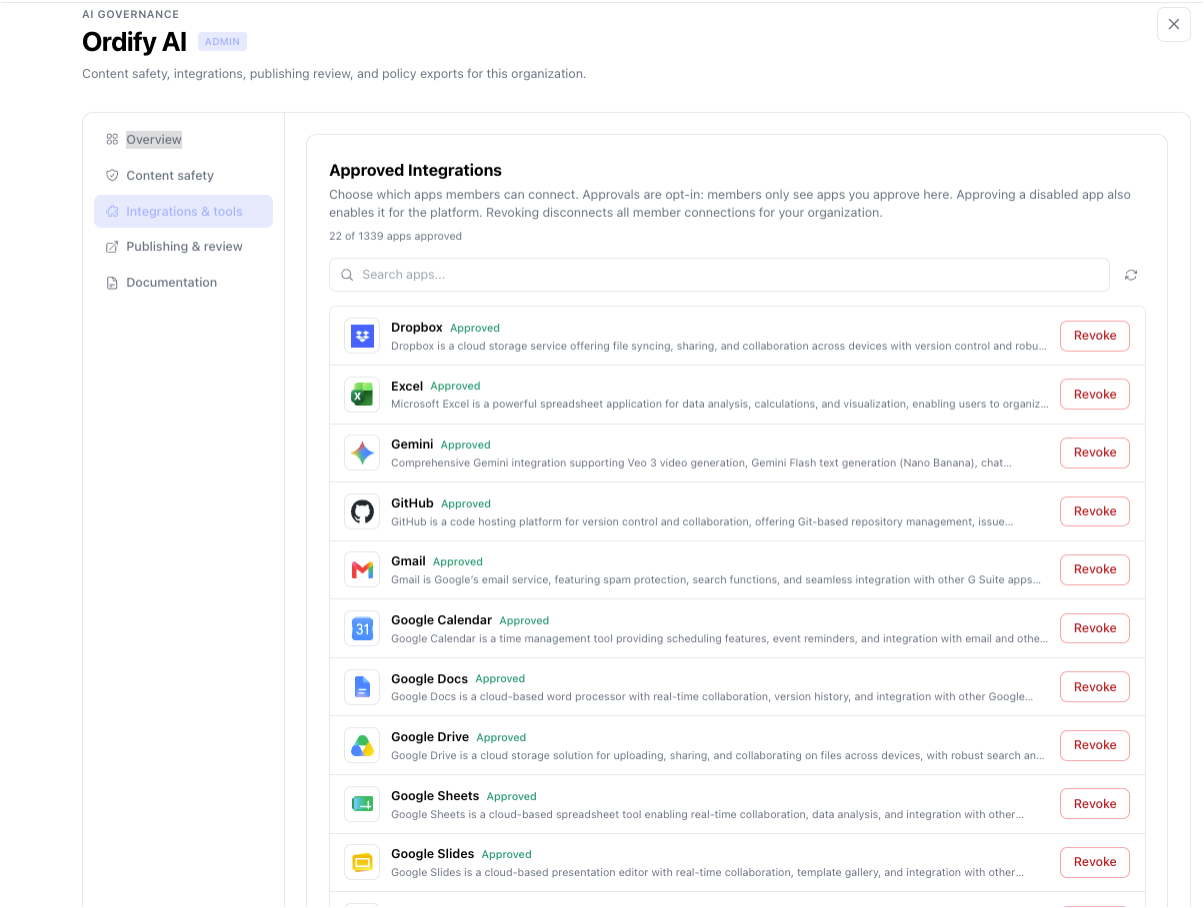Click the Google Slides icon
1204x908 pixels.
click(x=362, y=863)
